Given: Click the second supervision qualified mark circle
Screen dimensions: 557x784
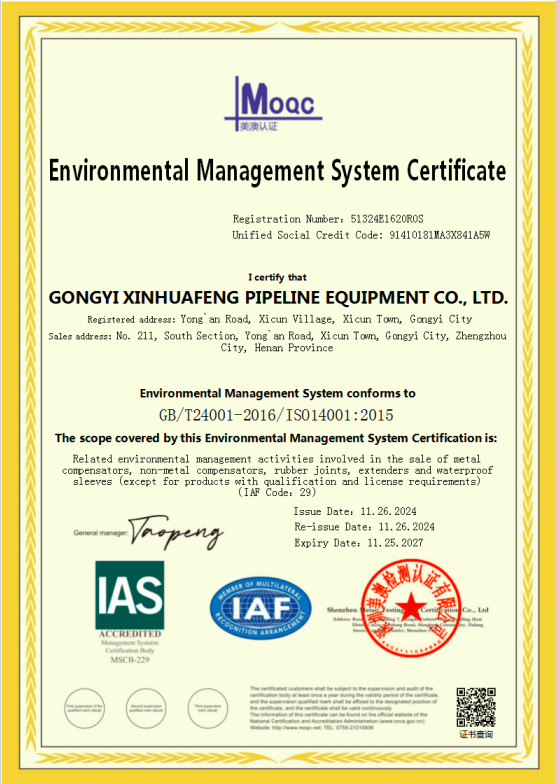Looking at the screenshot, I should (x=146, y=708).
